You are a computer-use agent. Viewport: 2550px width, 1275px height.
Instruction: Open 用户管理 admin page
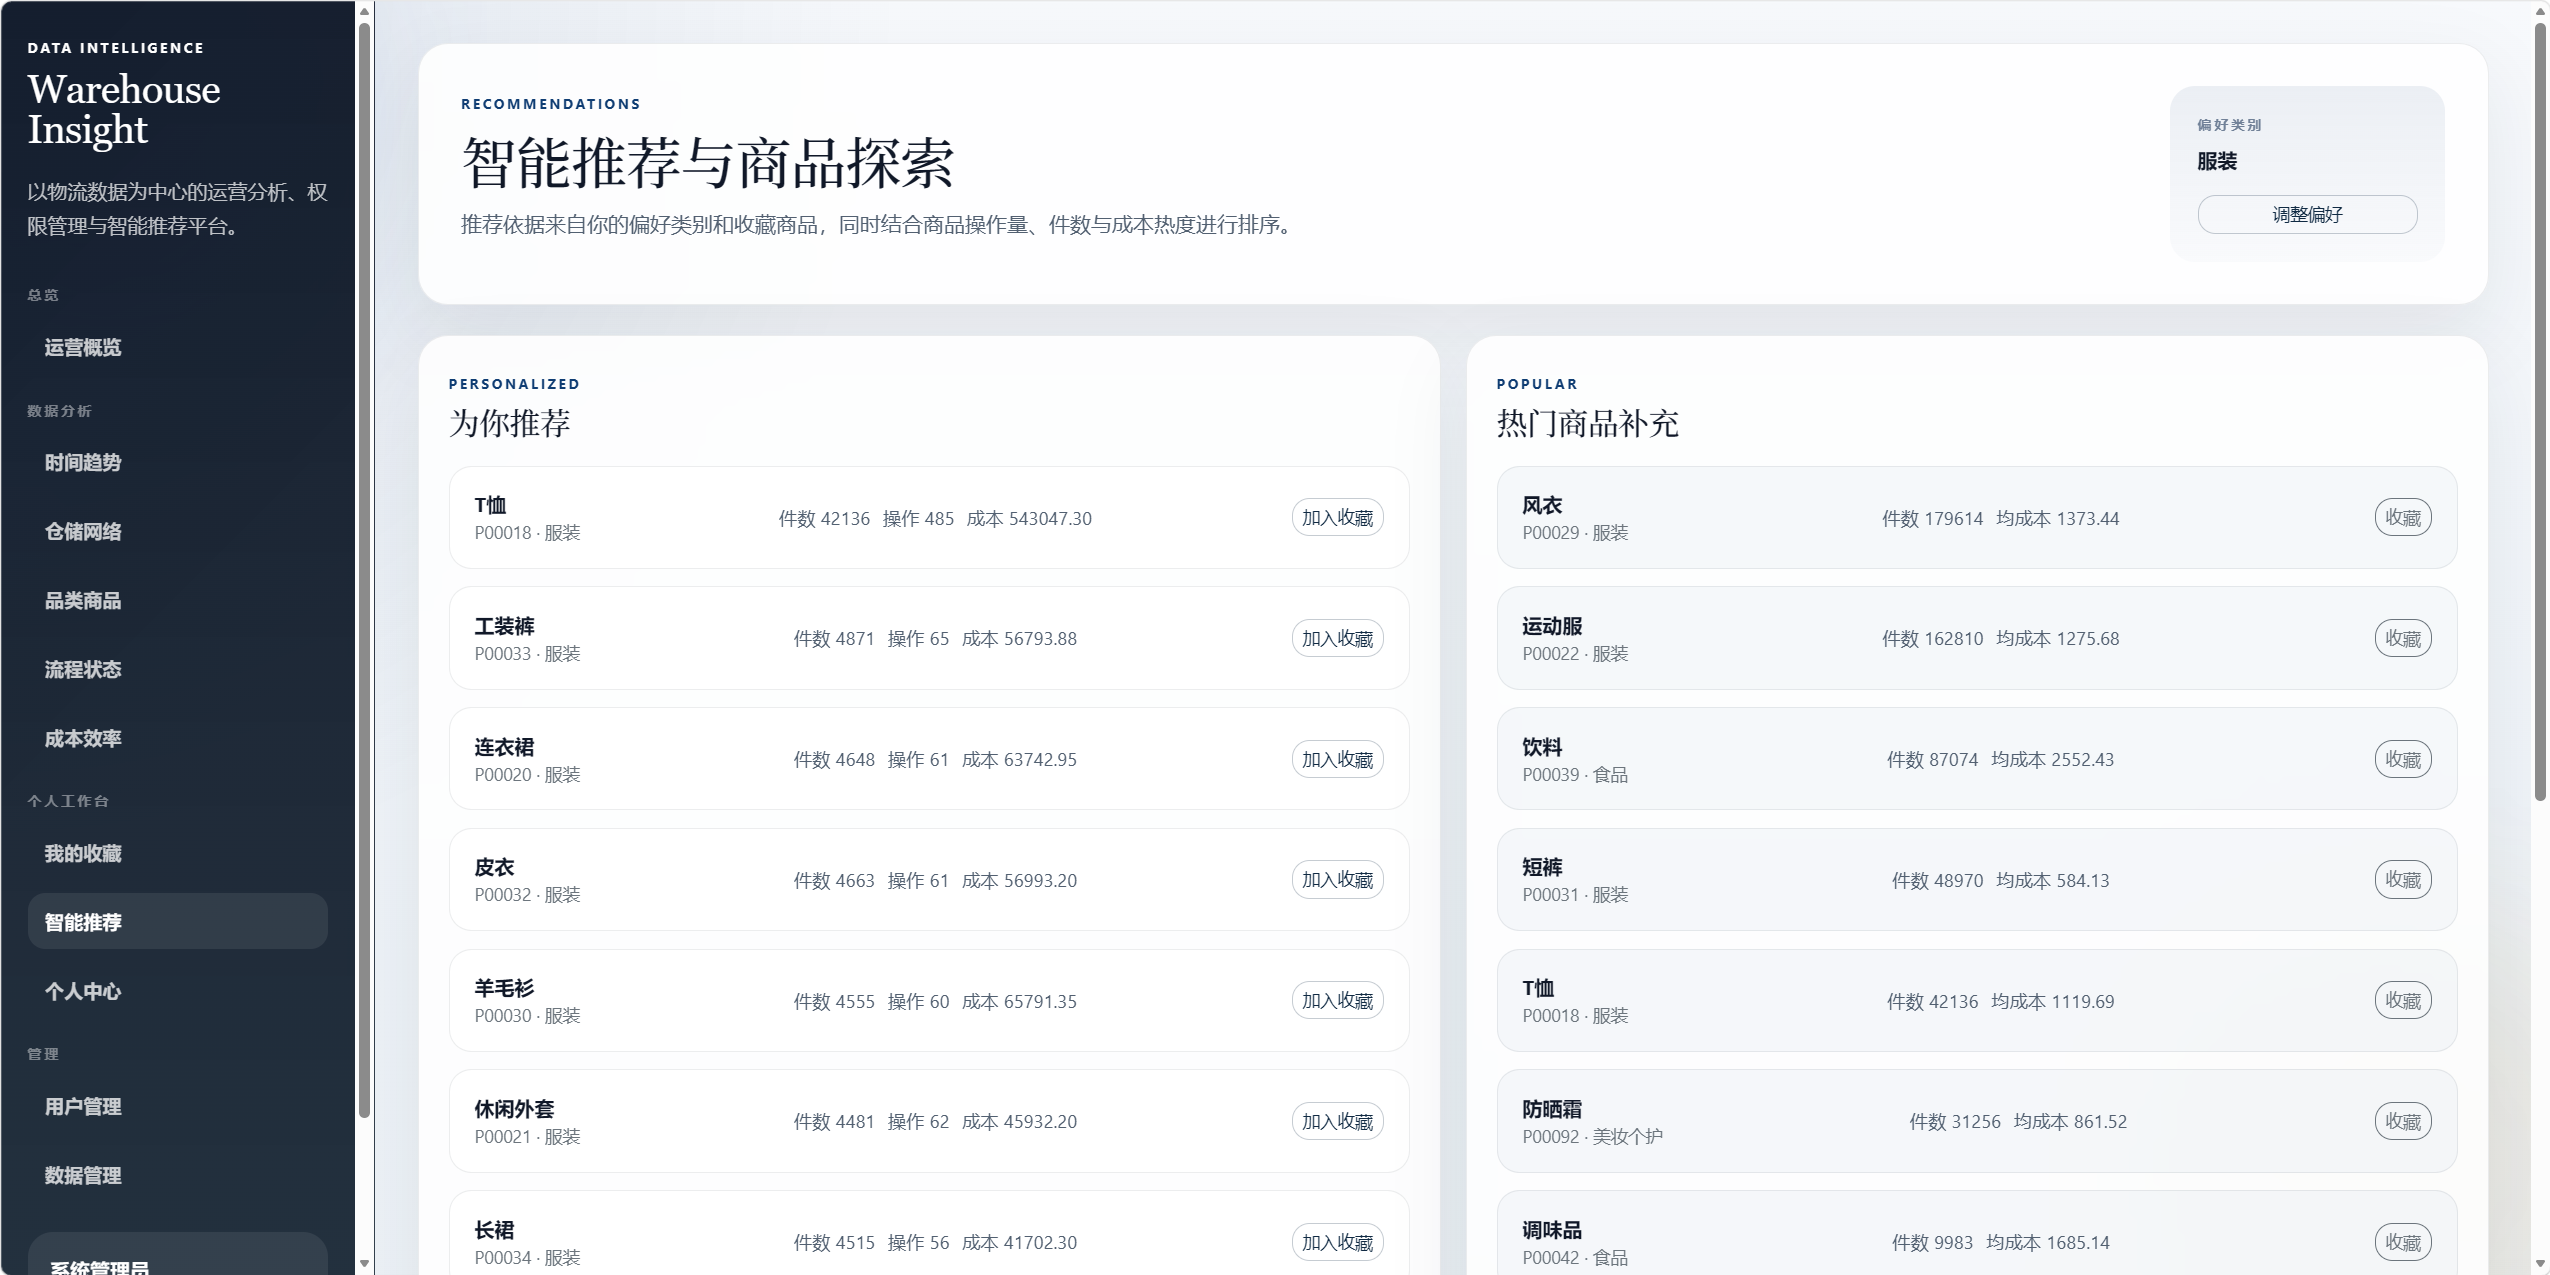tap(83, 1107)
